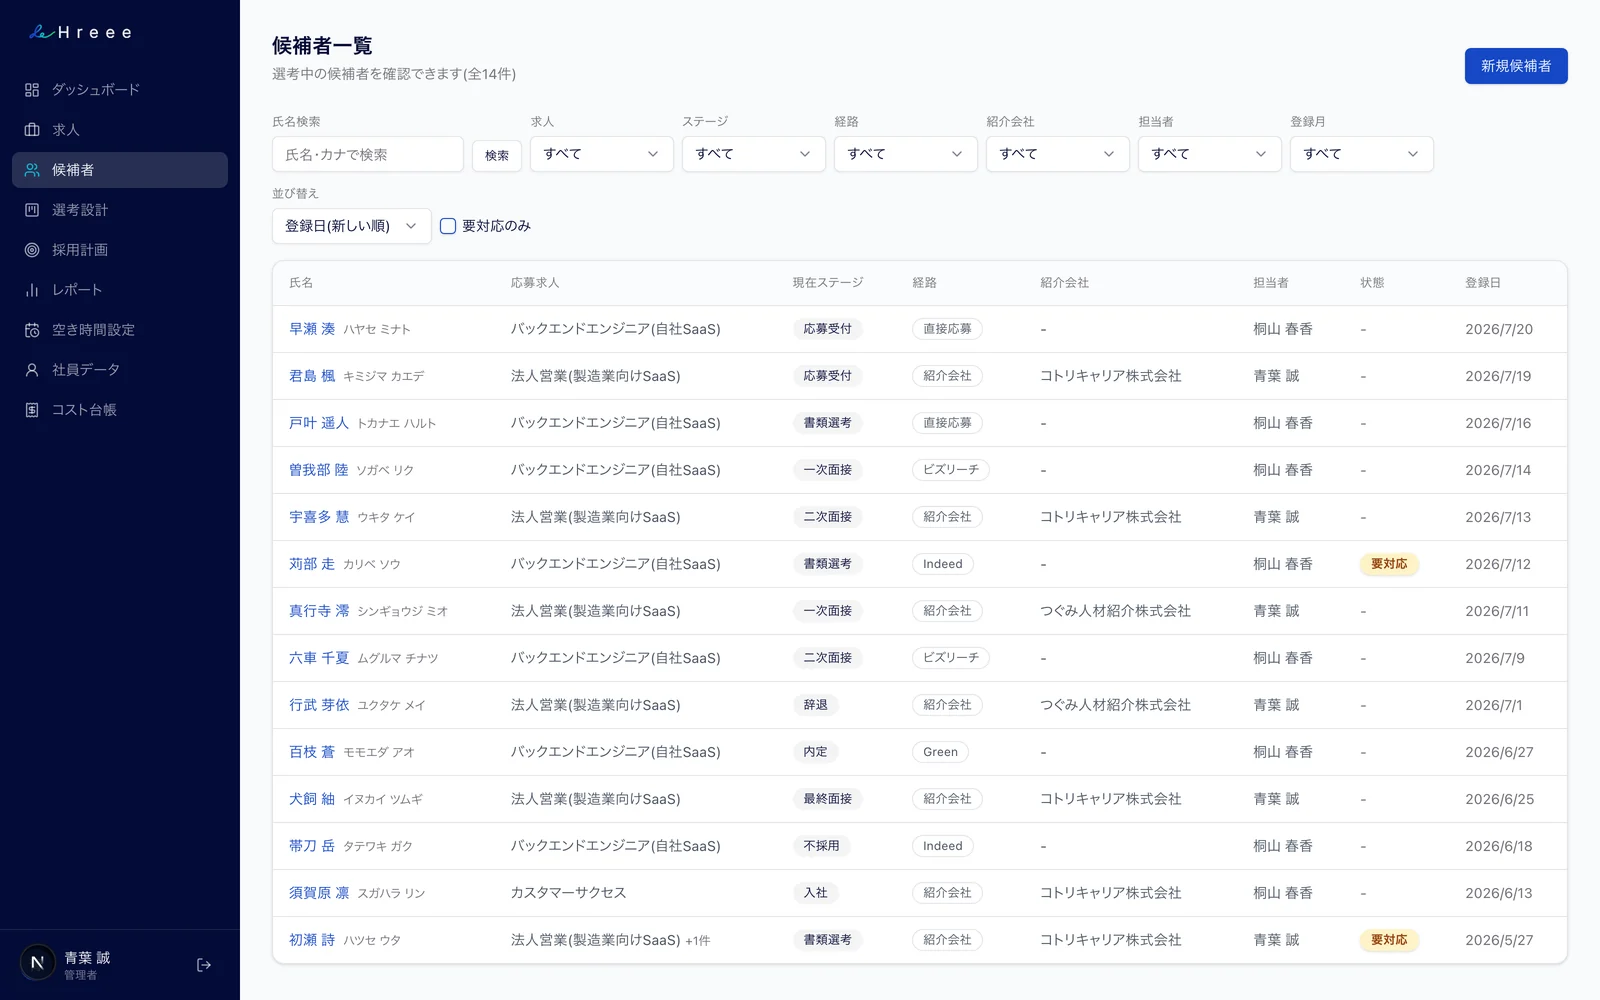Screen dimensions: 1600x1000
Task: Click the 選考設計 board icon
Action: point(32,210)
